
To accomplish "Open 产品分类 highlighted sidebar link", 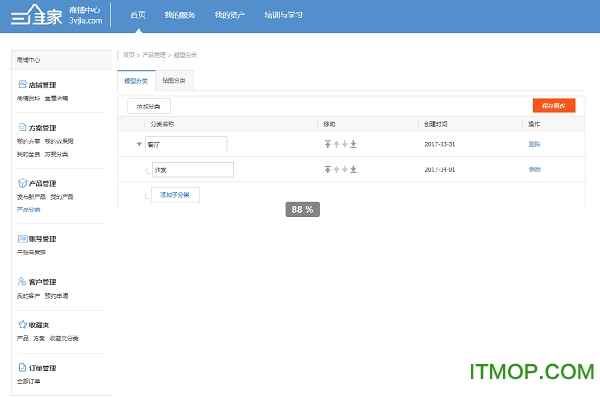I will point(28,209).
